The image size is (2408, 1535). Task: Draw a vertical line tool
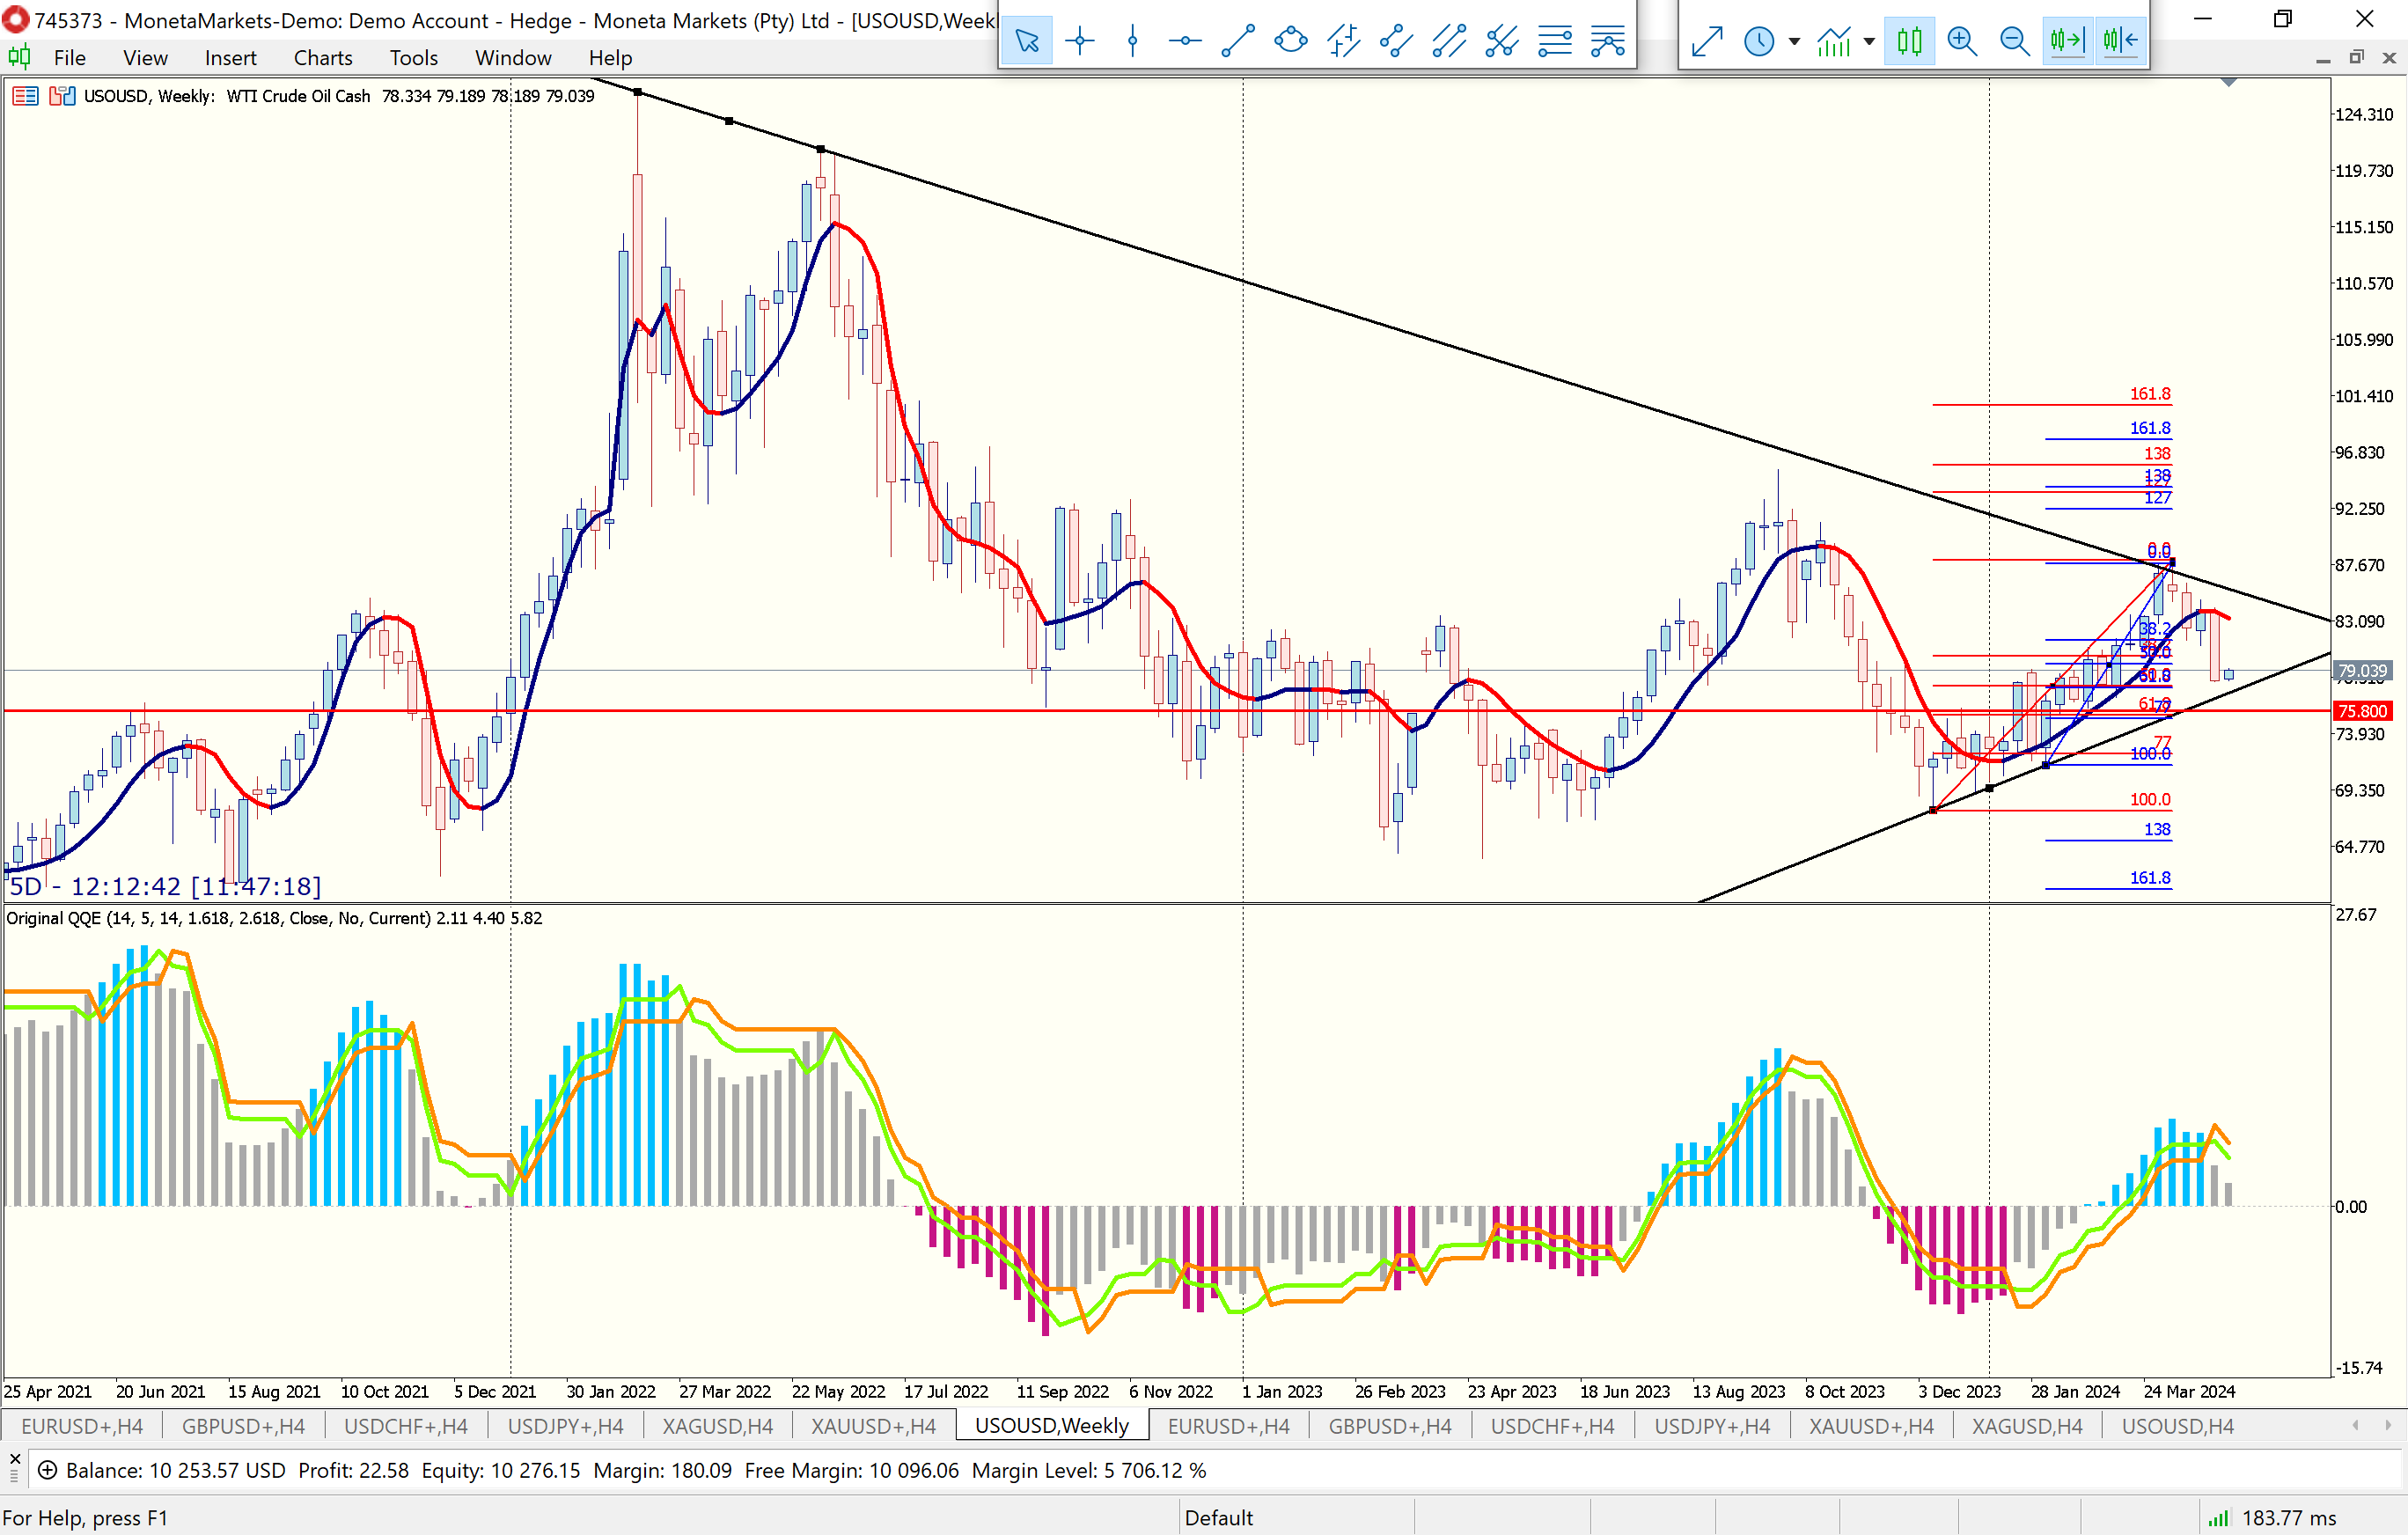(x=1132, y=41)
